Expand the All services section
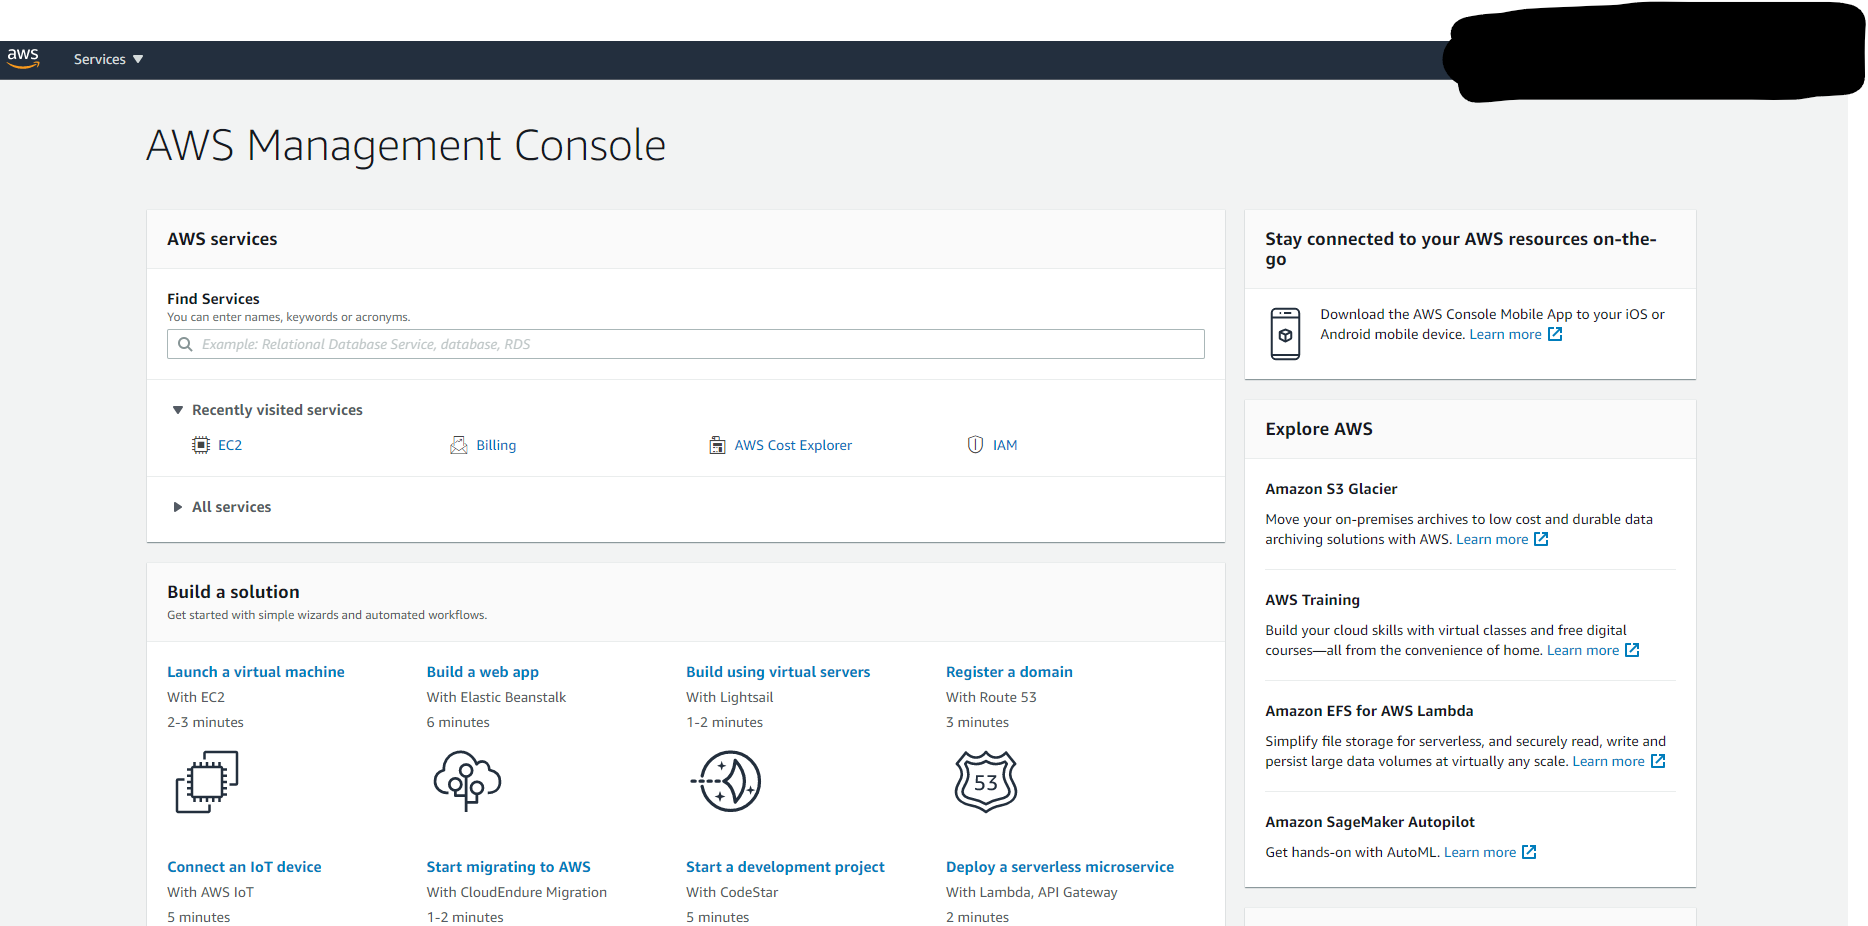Image resolution: width=1868 pixels, height=926 pixels. (x=178, y=507)
